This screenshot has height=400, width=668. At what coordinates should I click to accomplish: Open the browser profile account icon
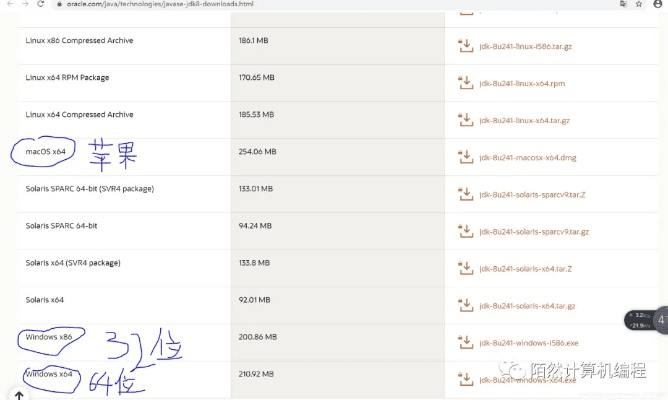pos(658,5)
